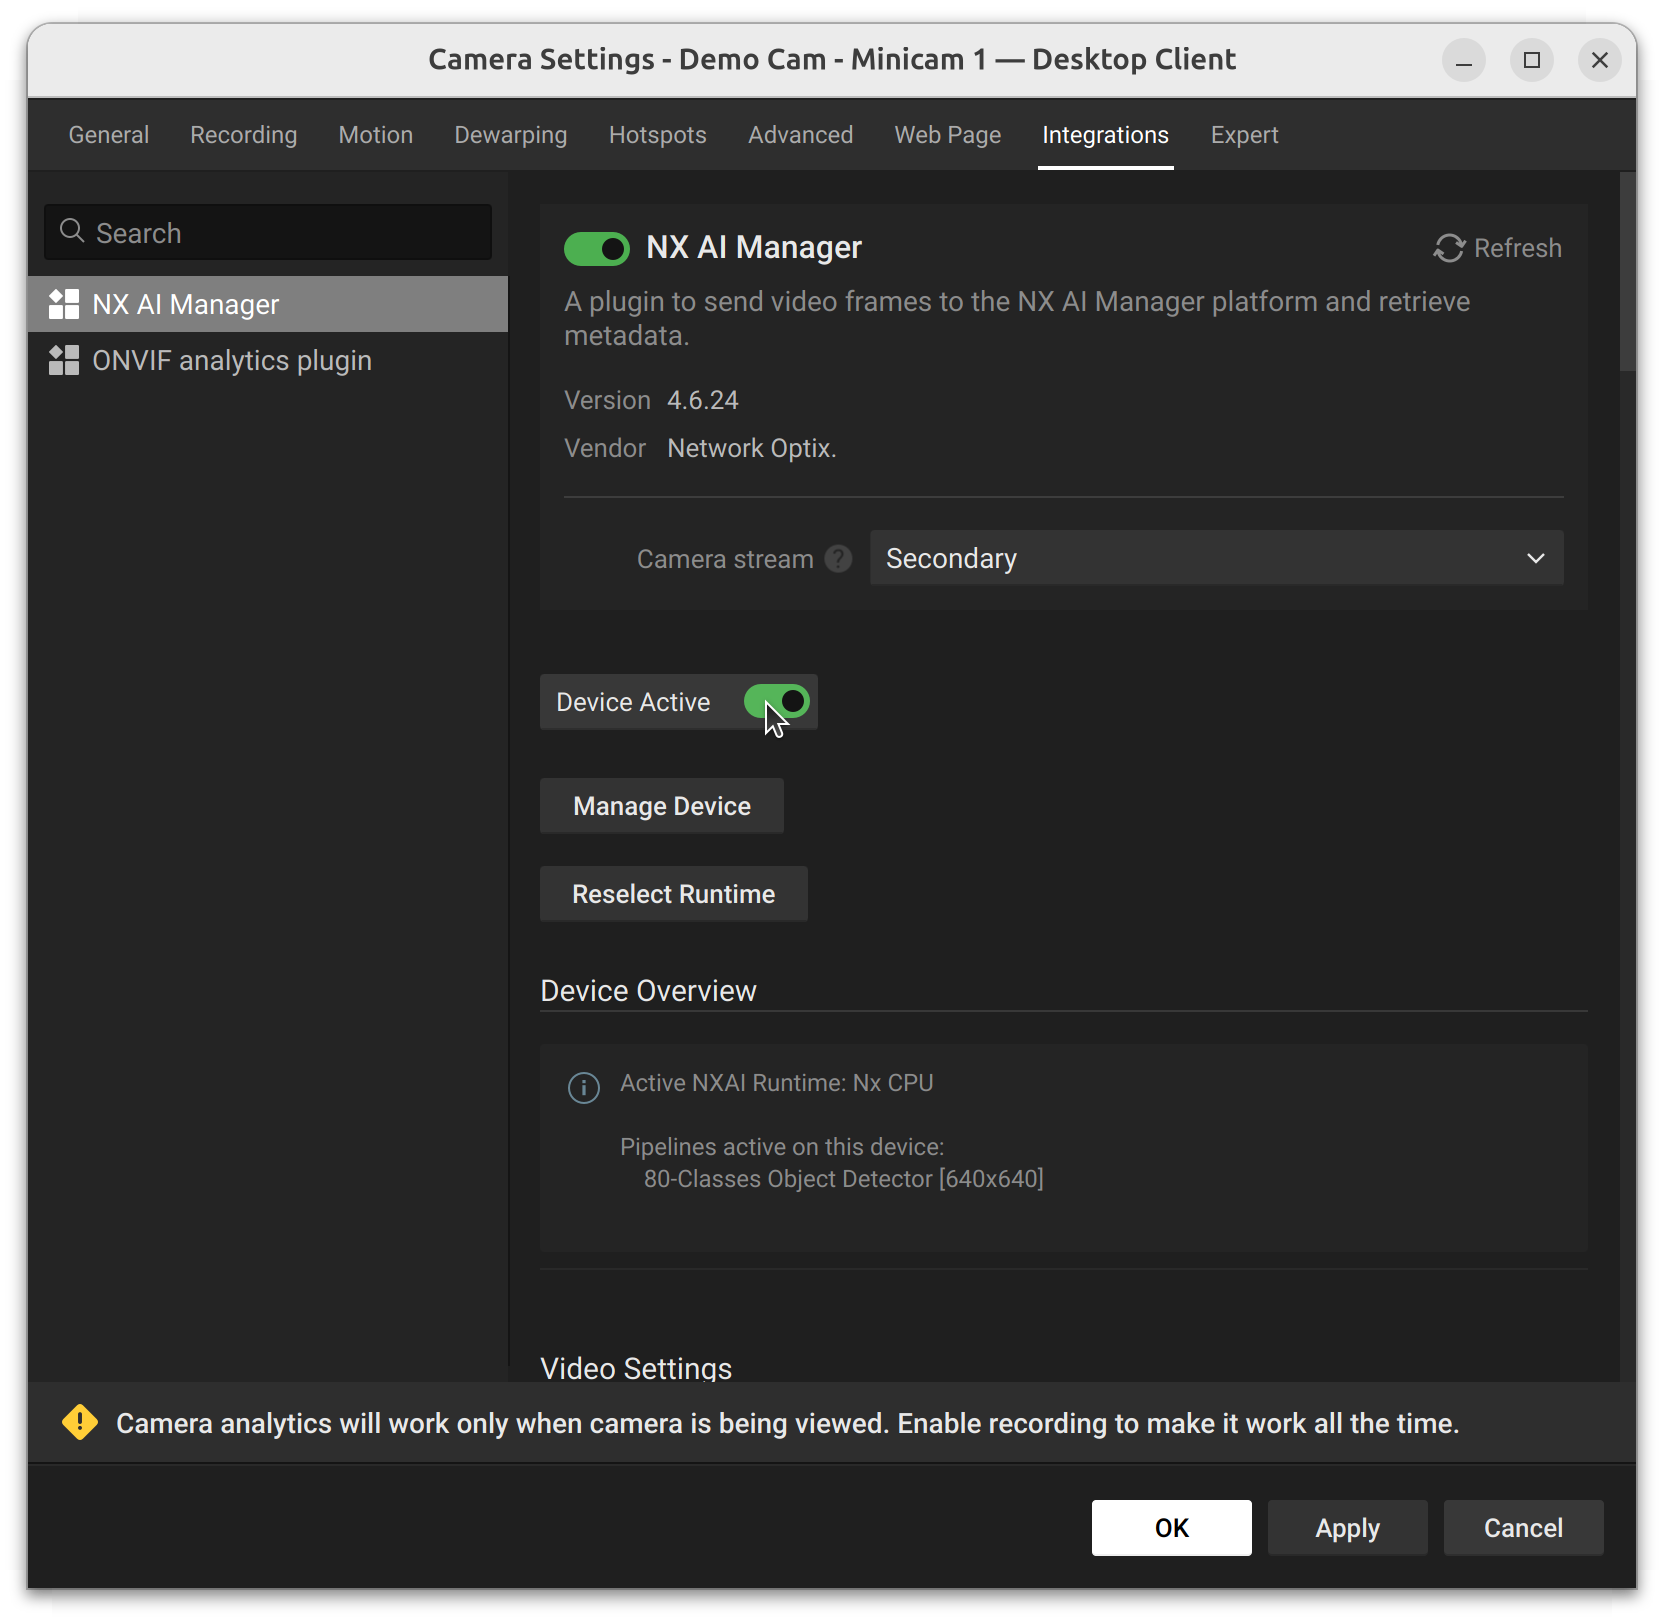The image size is (1664, 1622).
Task: Click the Reselect Runtime button
Action: (673, 894)
